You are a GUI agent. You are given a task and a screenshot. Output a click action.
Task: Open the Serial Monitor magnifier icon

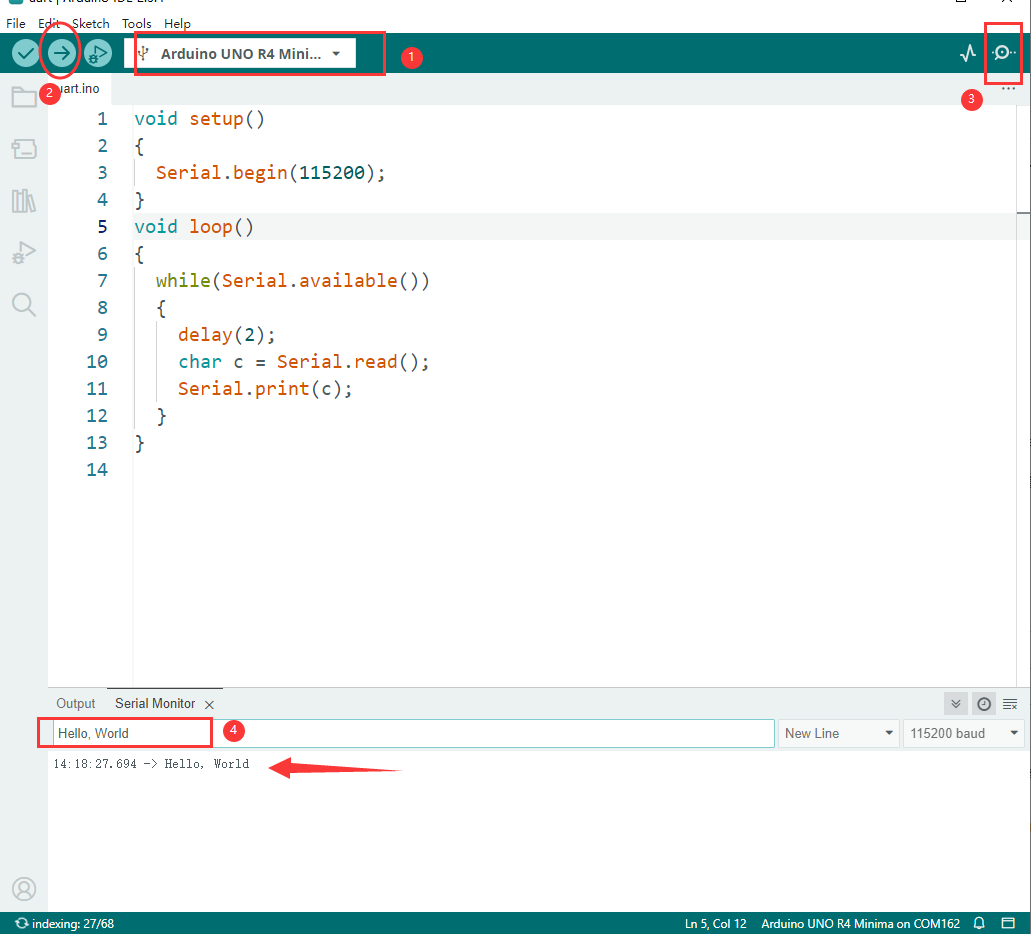click(x=1003, y=53)
